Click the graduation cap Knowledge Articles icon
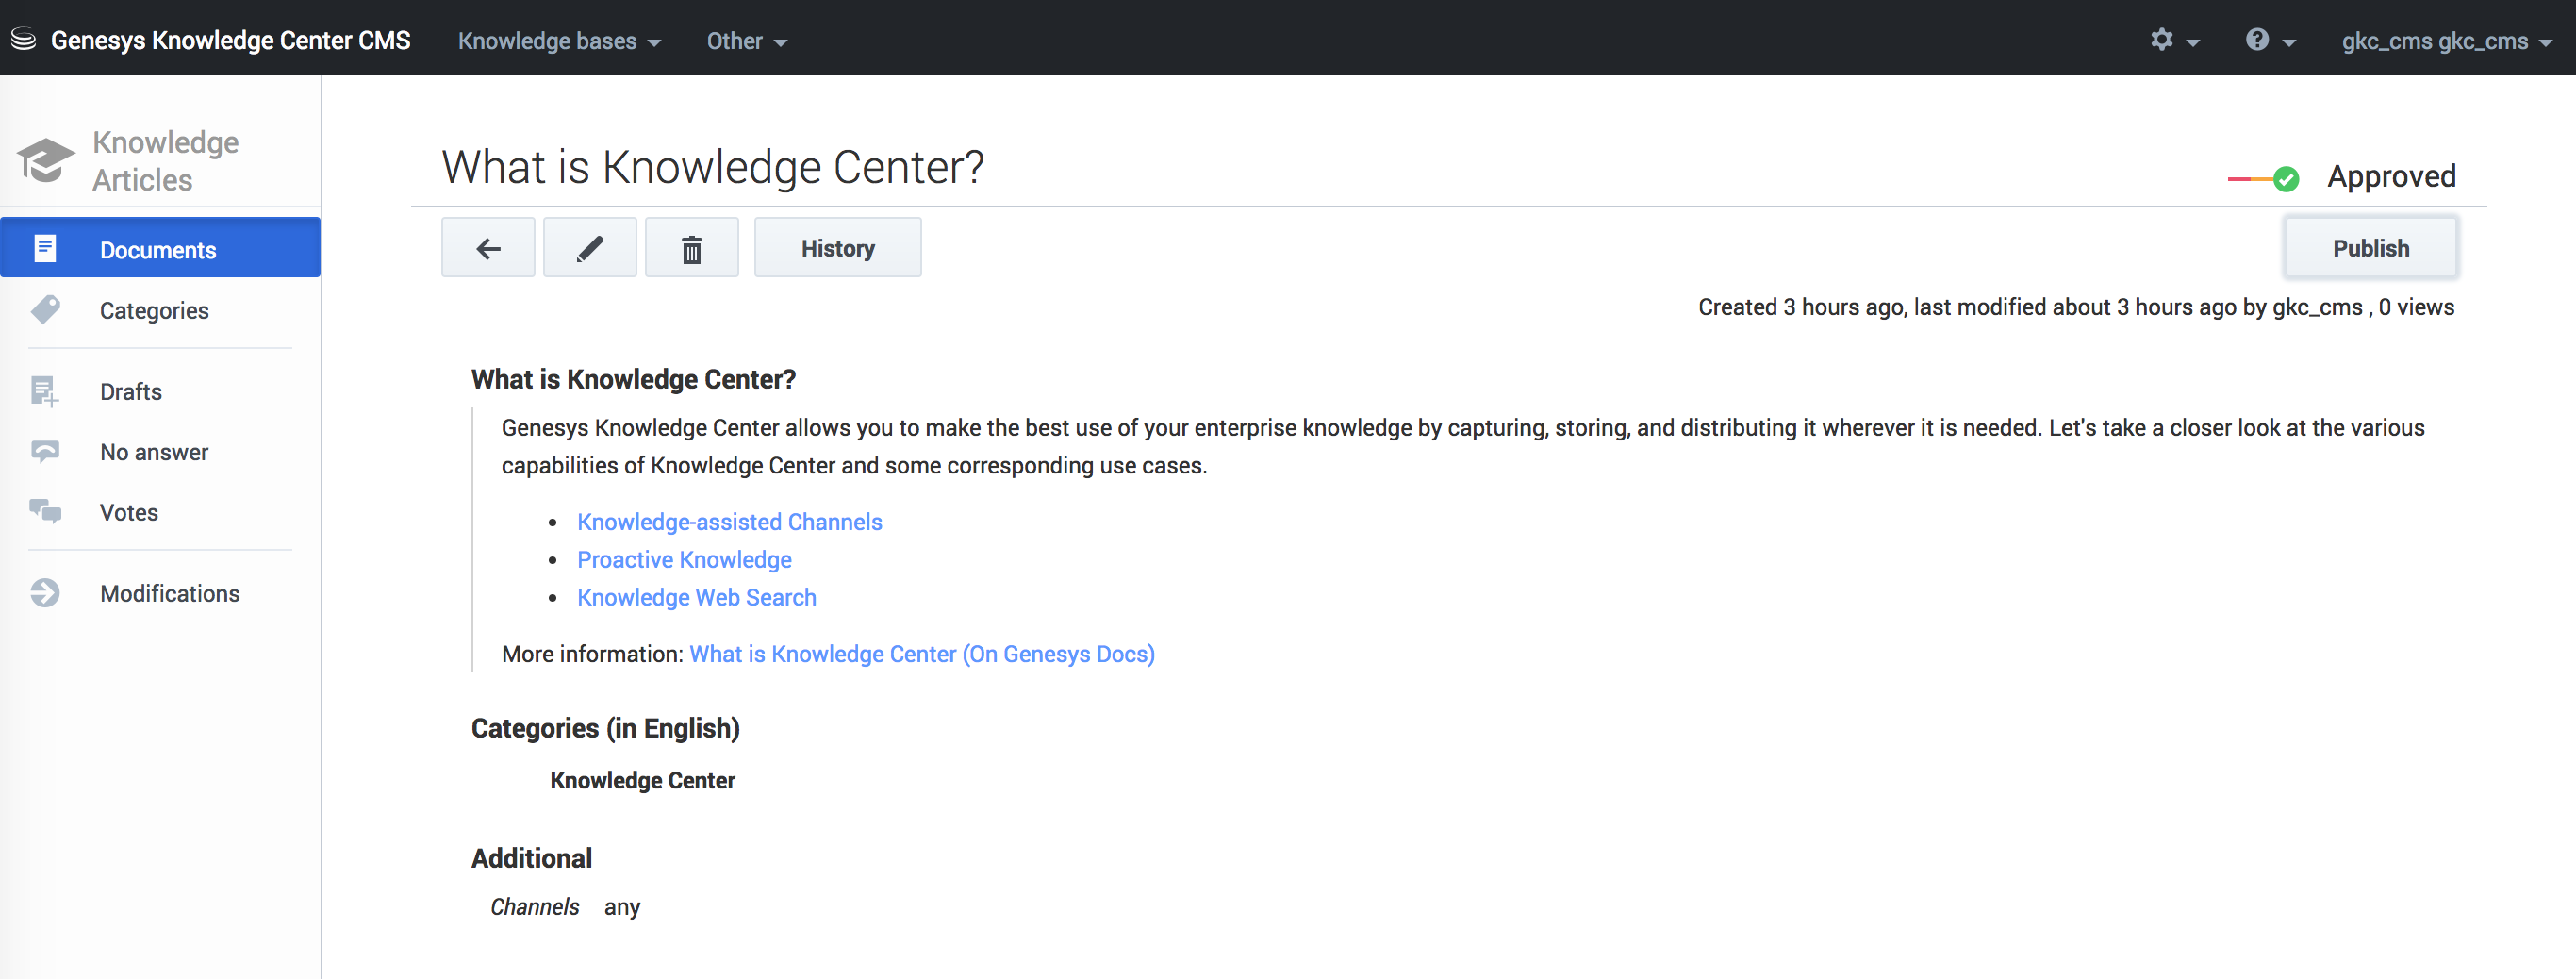2576x979 pixels. (x=45, y=160)
